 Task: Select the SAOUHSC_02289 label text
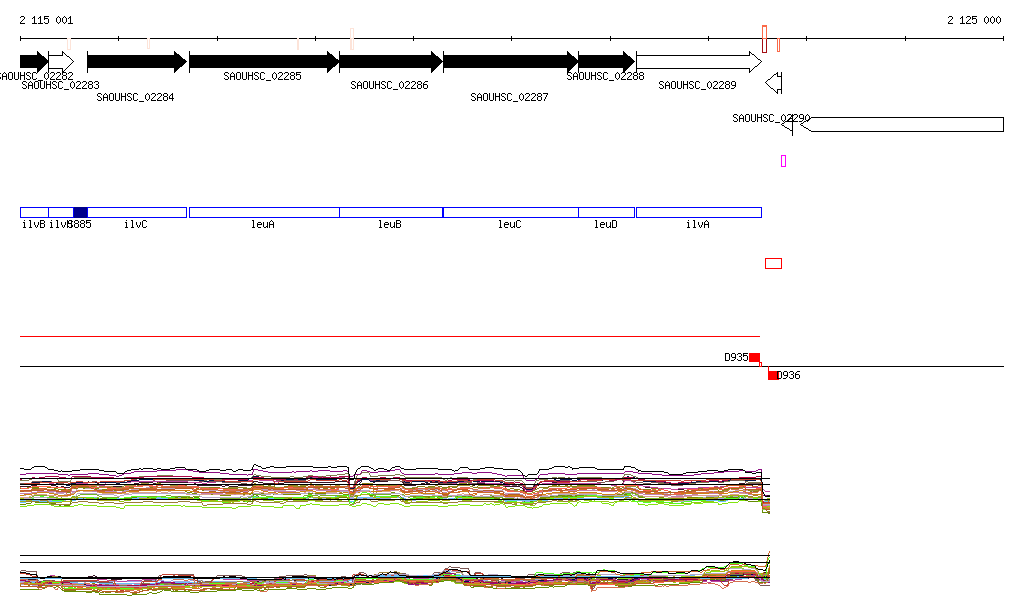click(x=697, y=86)
